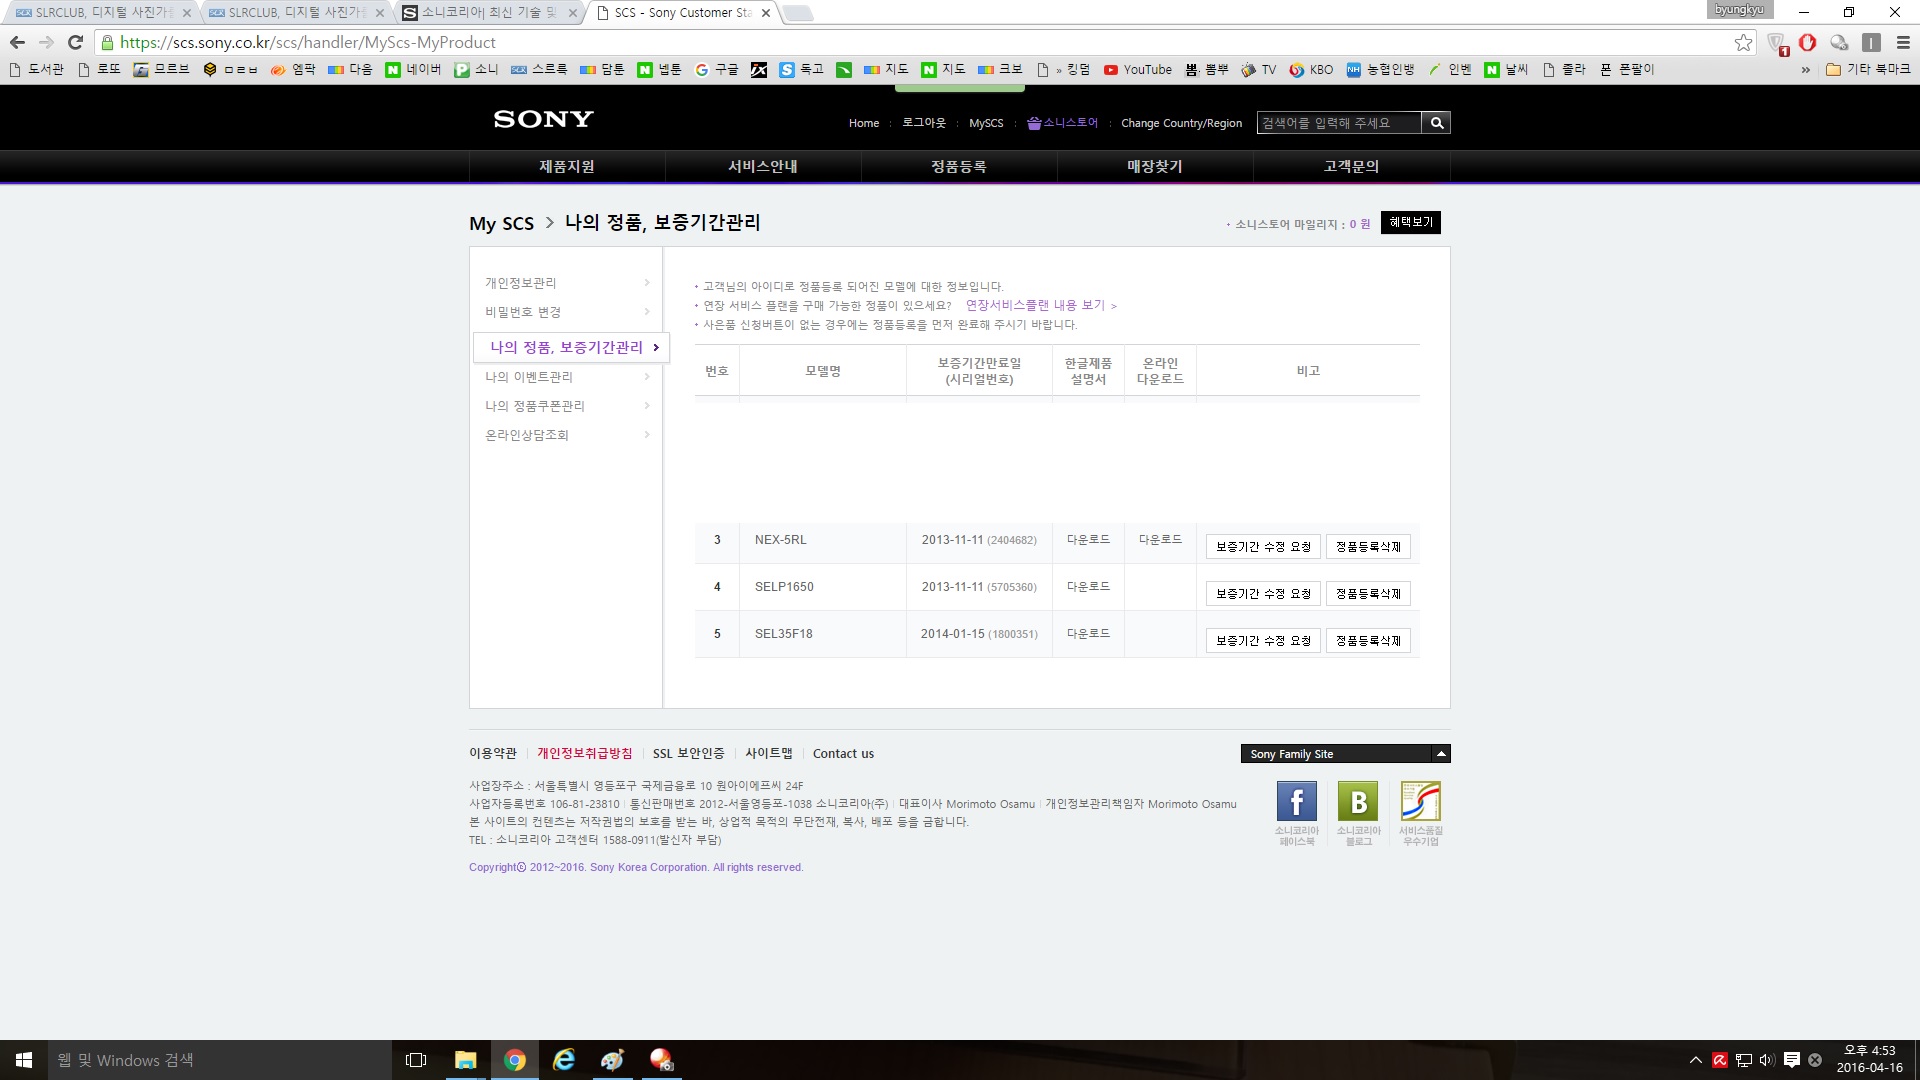The width and height of the screenshot is (1920, 1080).
Task: Open 제품지원 navigation menu
Action: 567,166
